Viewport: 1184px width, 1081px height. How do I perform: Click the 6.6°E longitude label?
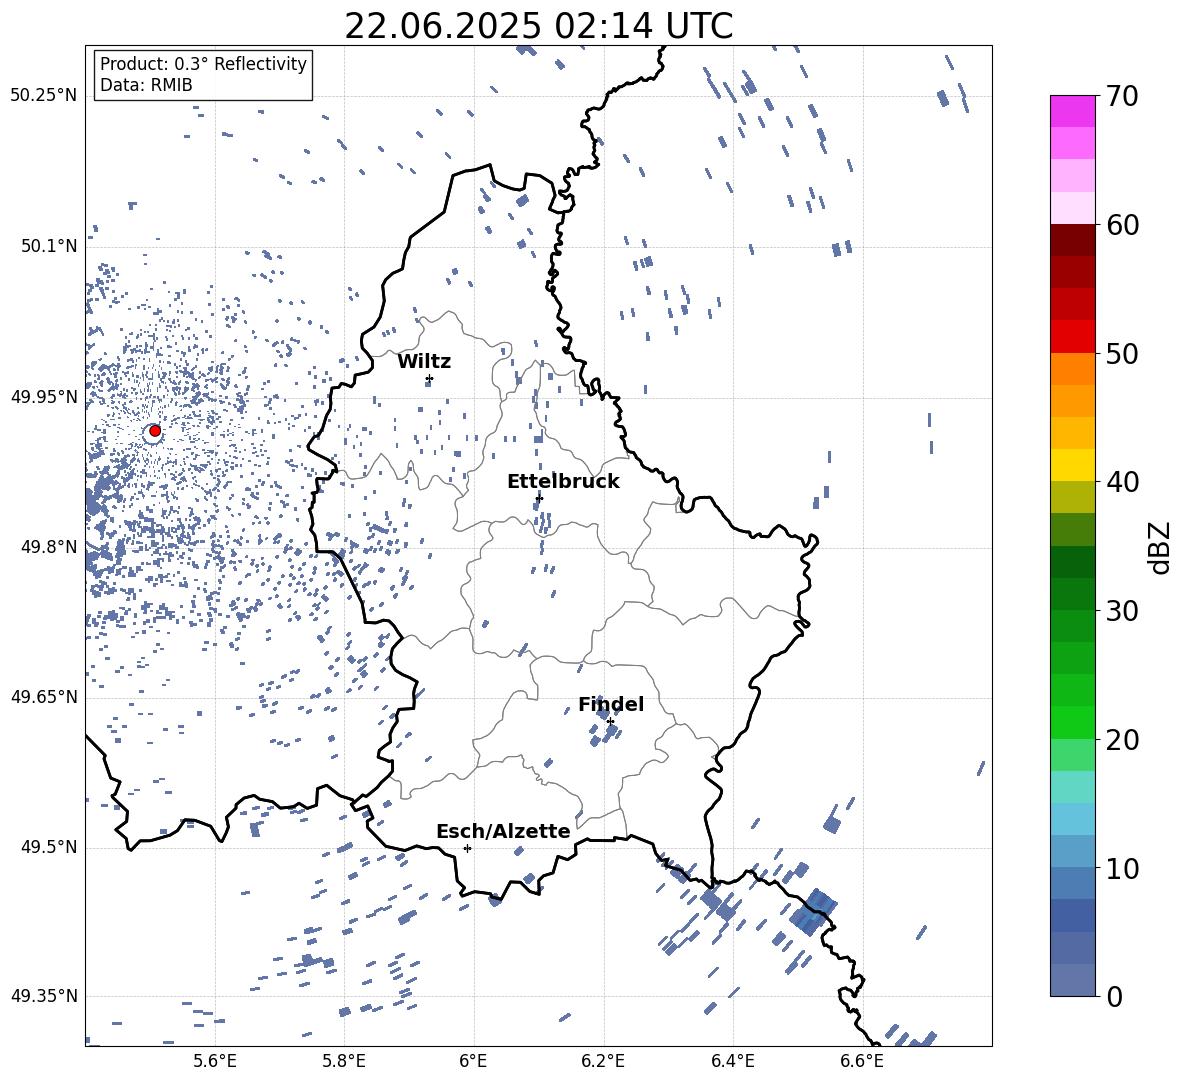[x=862, y=1061]
